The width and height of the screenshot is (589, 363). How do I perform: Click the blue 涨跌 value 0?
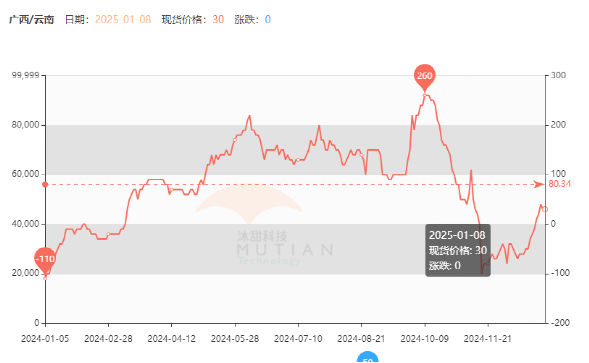(267, 20)
